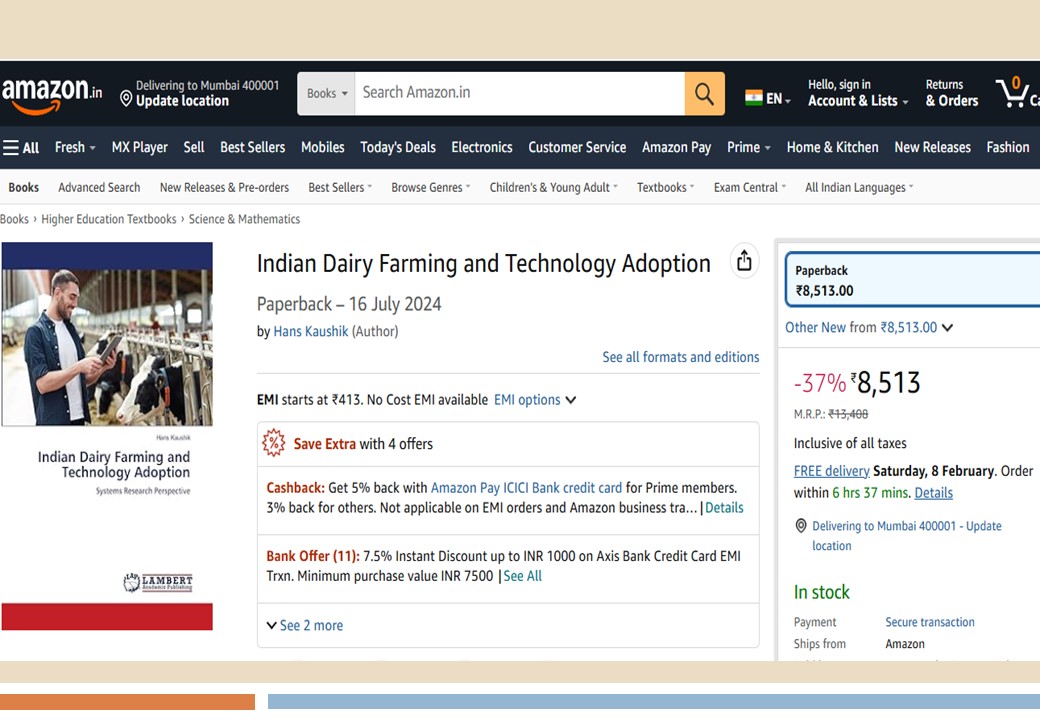The image size is (1040, 720).
Task: Click See all formats and editions
Action: tap(681, 357)
